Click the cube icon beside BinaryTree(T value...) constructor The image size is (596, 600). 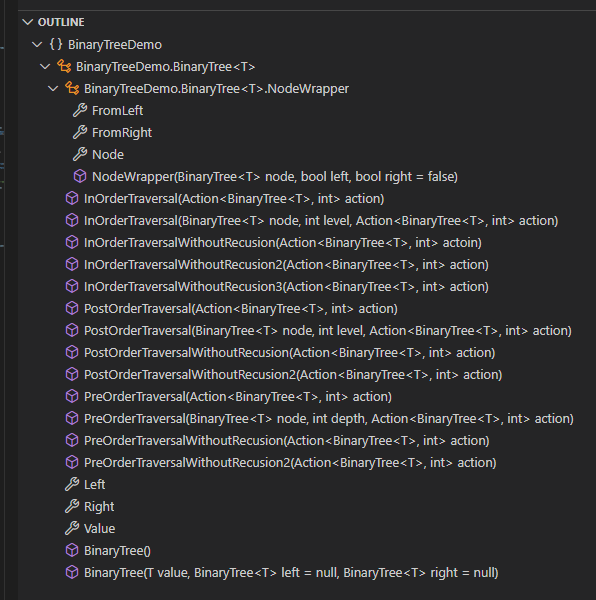[x=72, y=572]
